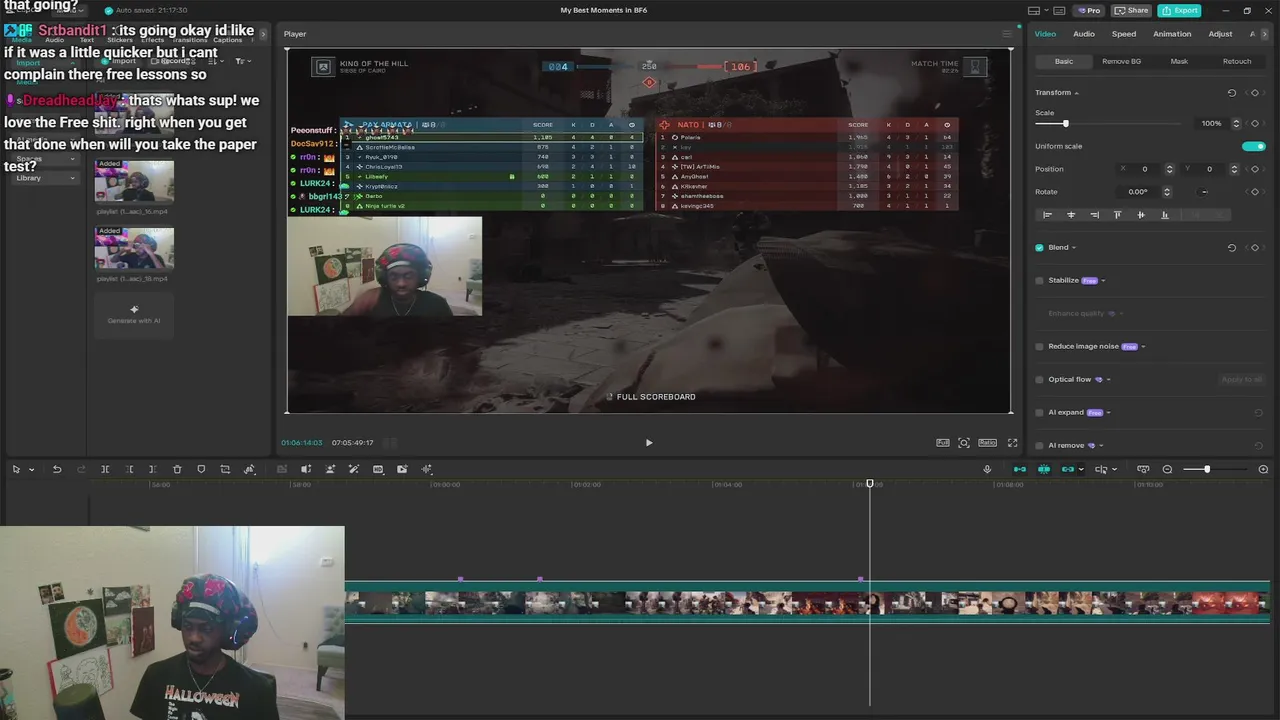Open the Player panel hamburger menu
Viewport: 1280px width, 720px height.
[x=1007, y=34]
